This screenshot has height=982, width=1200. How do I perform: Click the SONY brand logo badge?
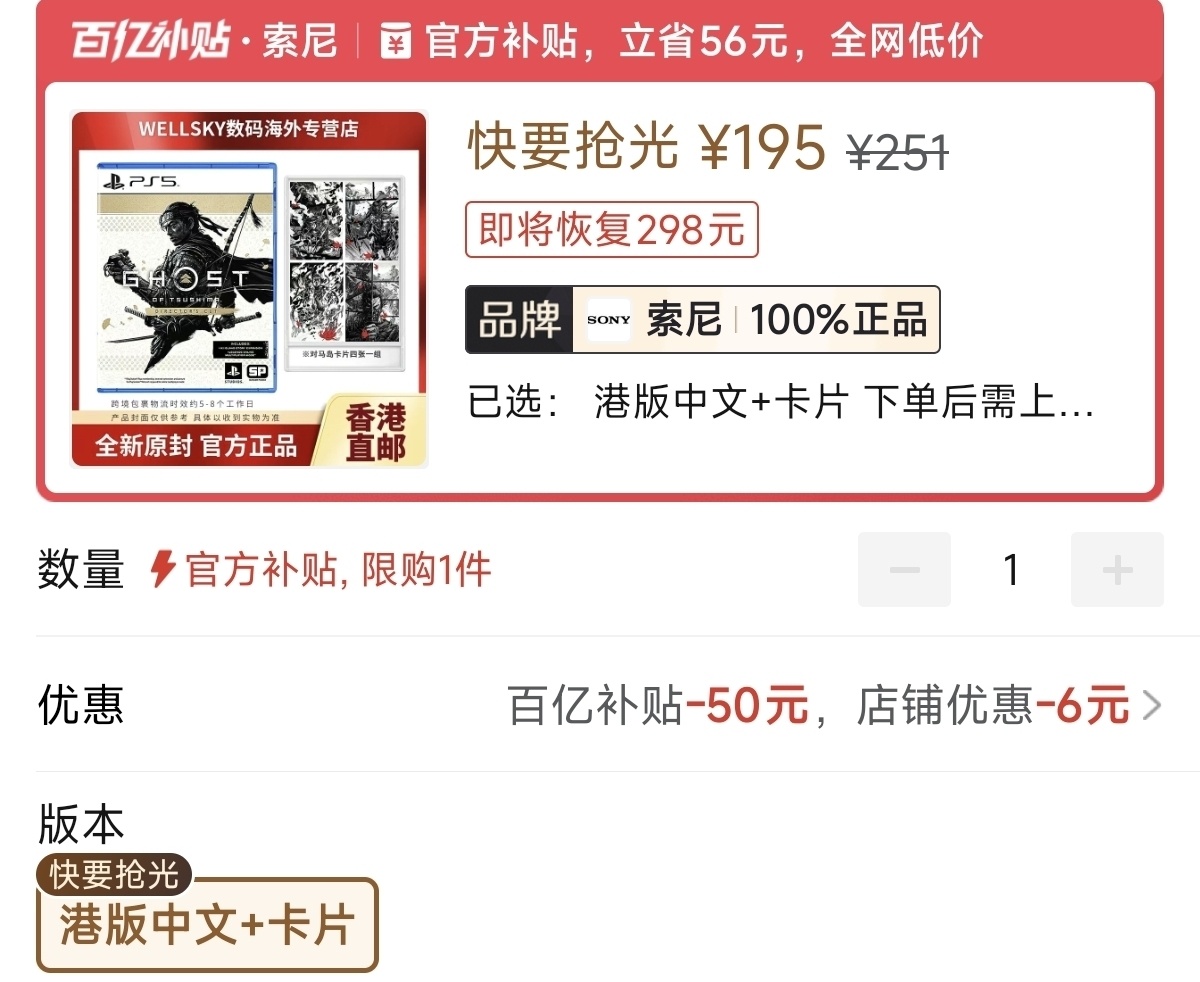coord(609,320)
